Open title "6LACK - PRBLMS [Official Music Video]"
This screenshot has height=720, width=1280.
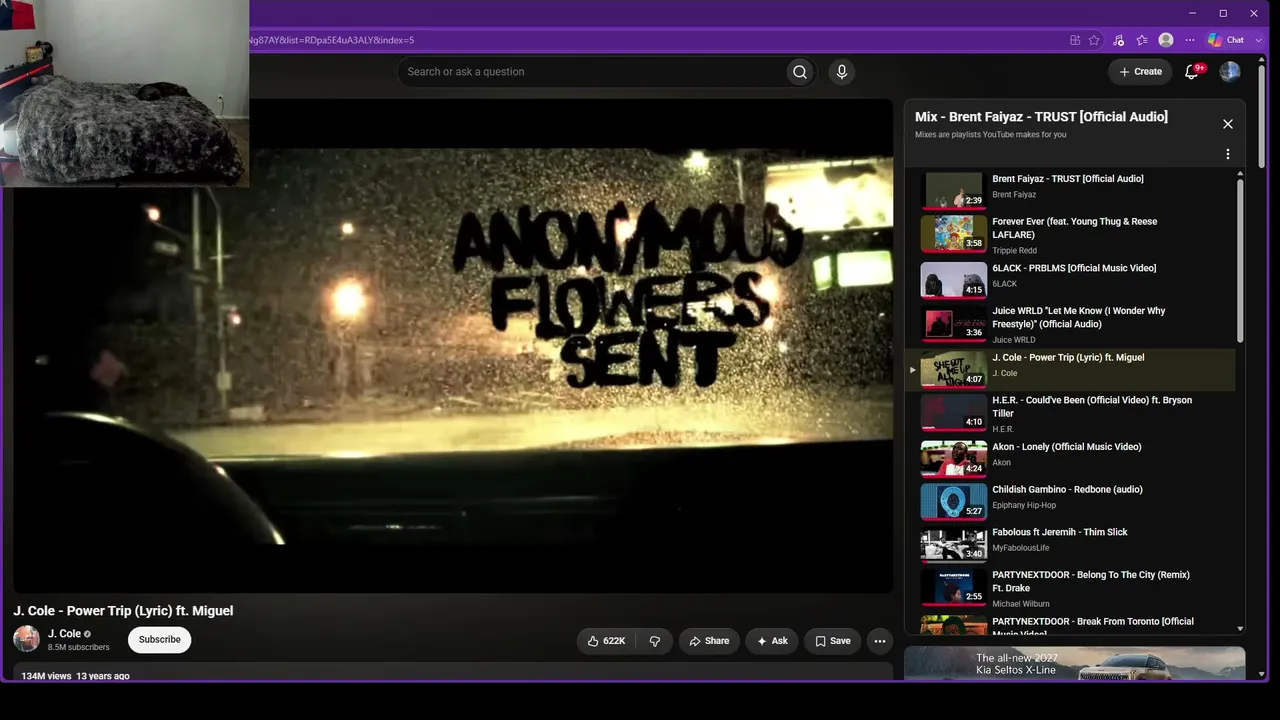tap(1074, 268)
